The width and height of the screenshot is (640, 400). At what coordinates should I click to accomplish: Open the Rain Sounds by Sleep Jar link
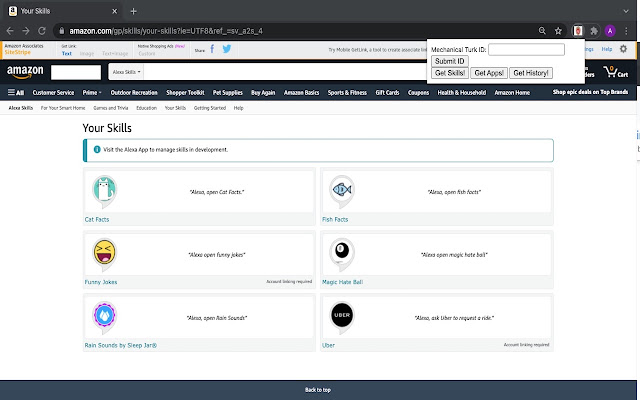[121, 345]
